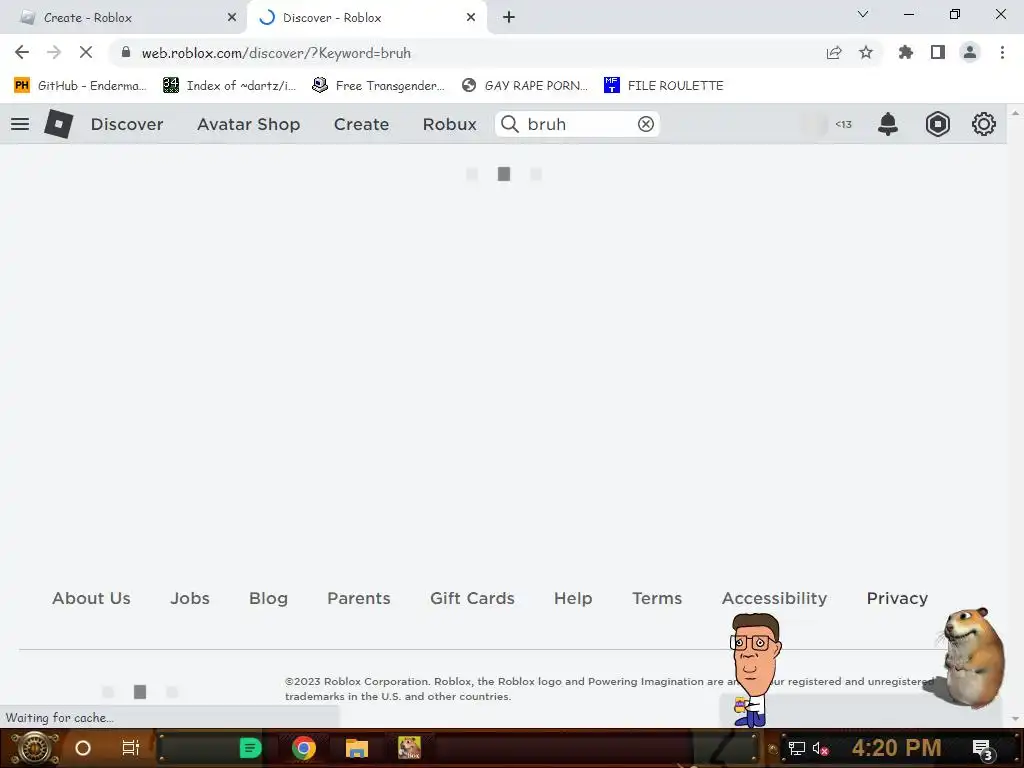Open the Help footer link
Viewport: 1024px width, 768px height.
point(573,598)
